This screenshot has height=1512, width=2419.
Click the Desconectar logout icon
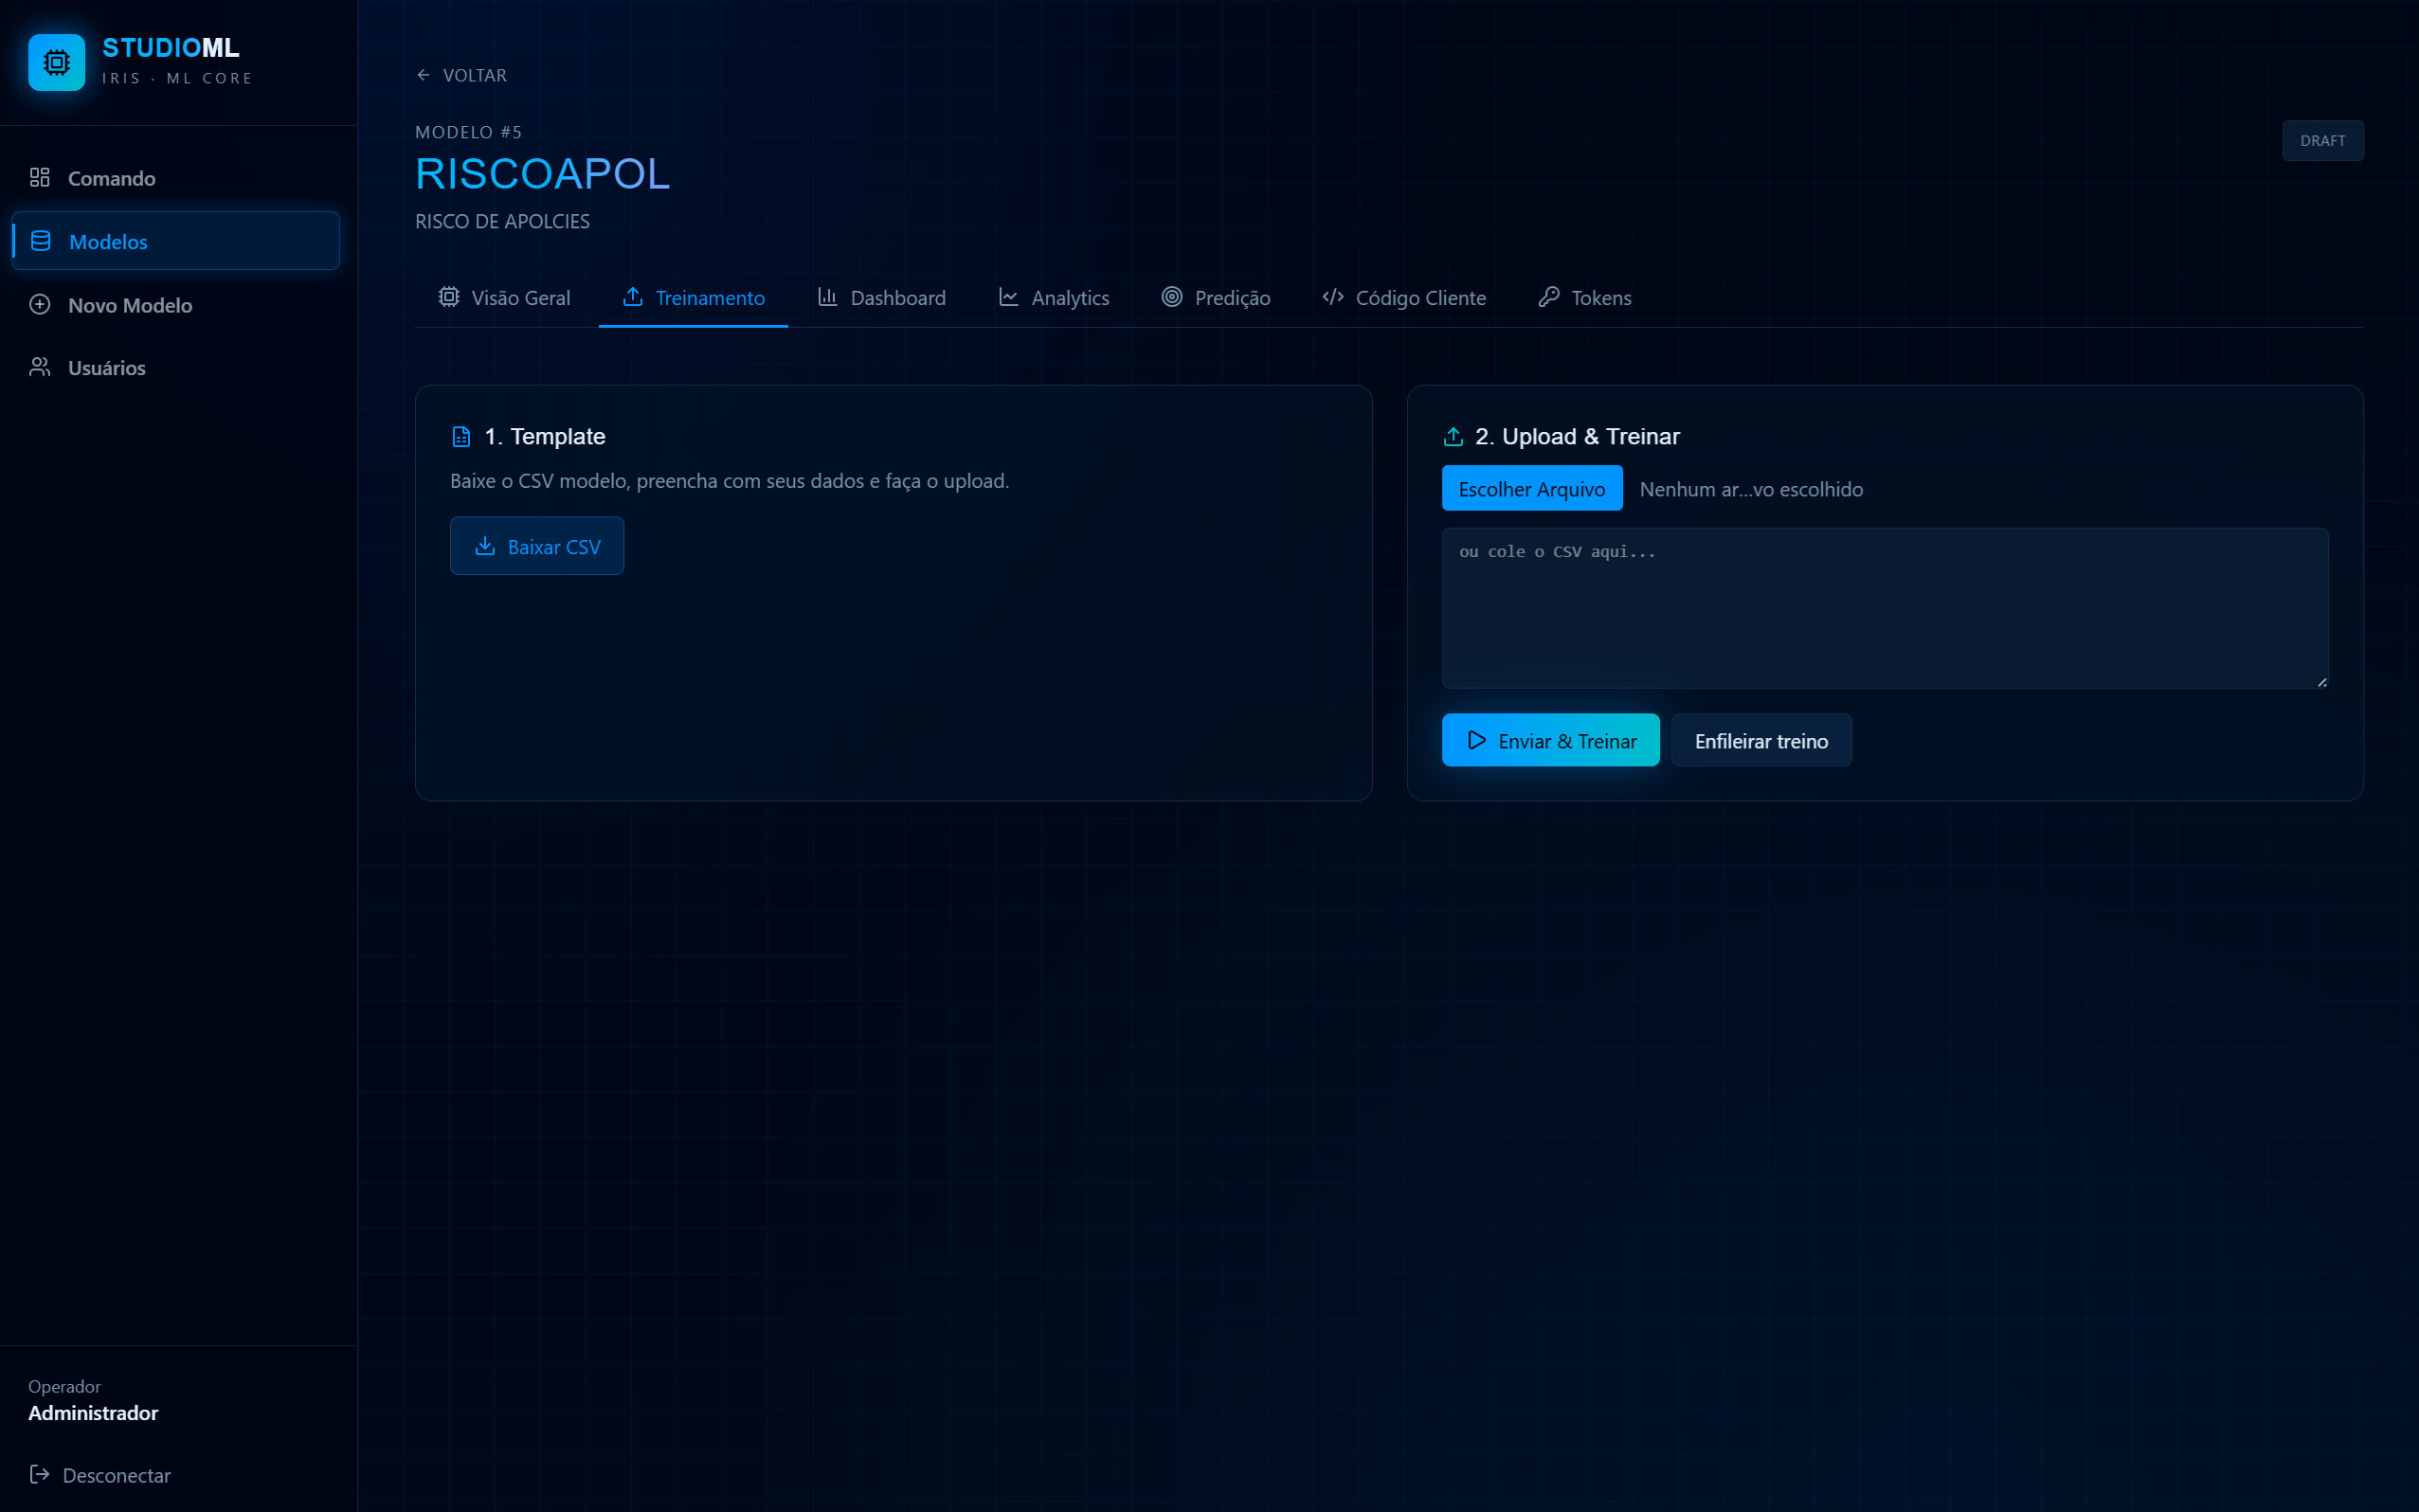coord(39,1474)
